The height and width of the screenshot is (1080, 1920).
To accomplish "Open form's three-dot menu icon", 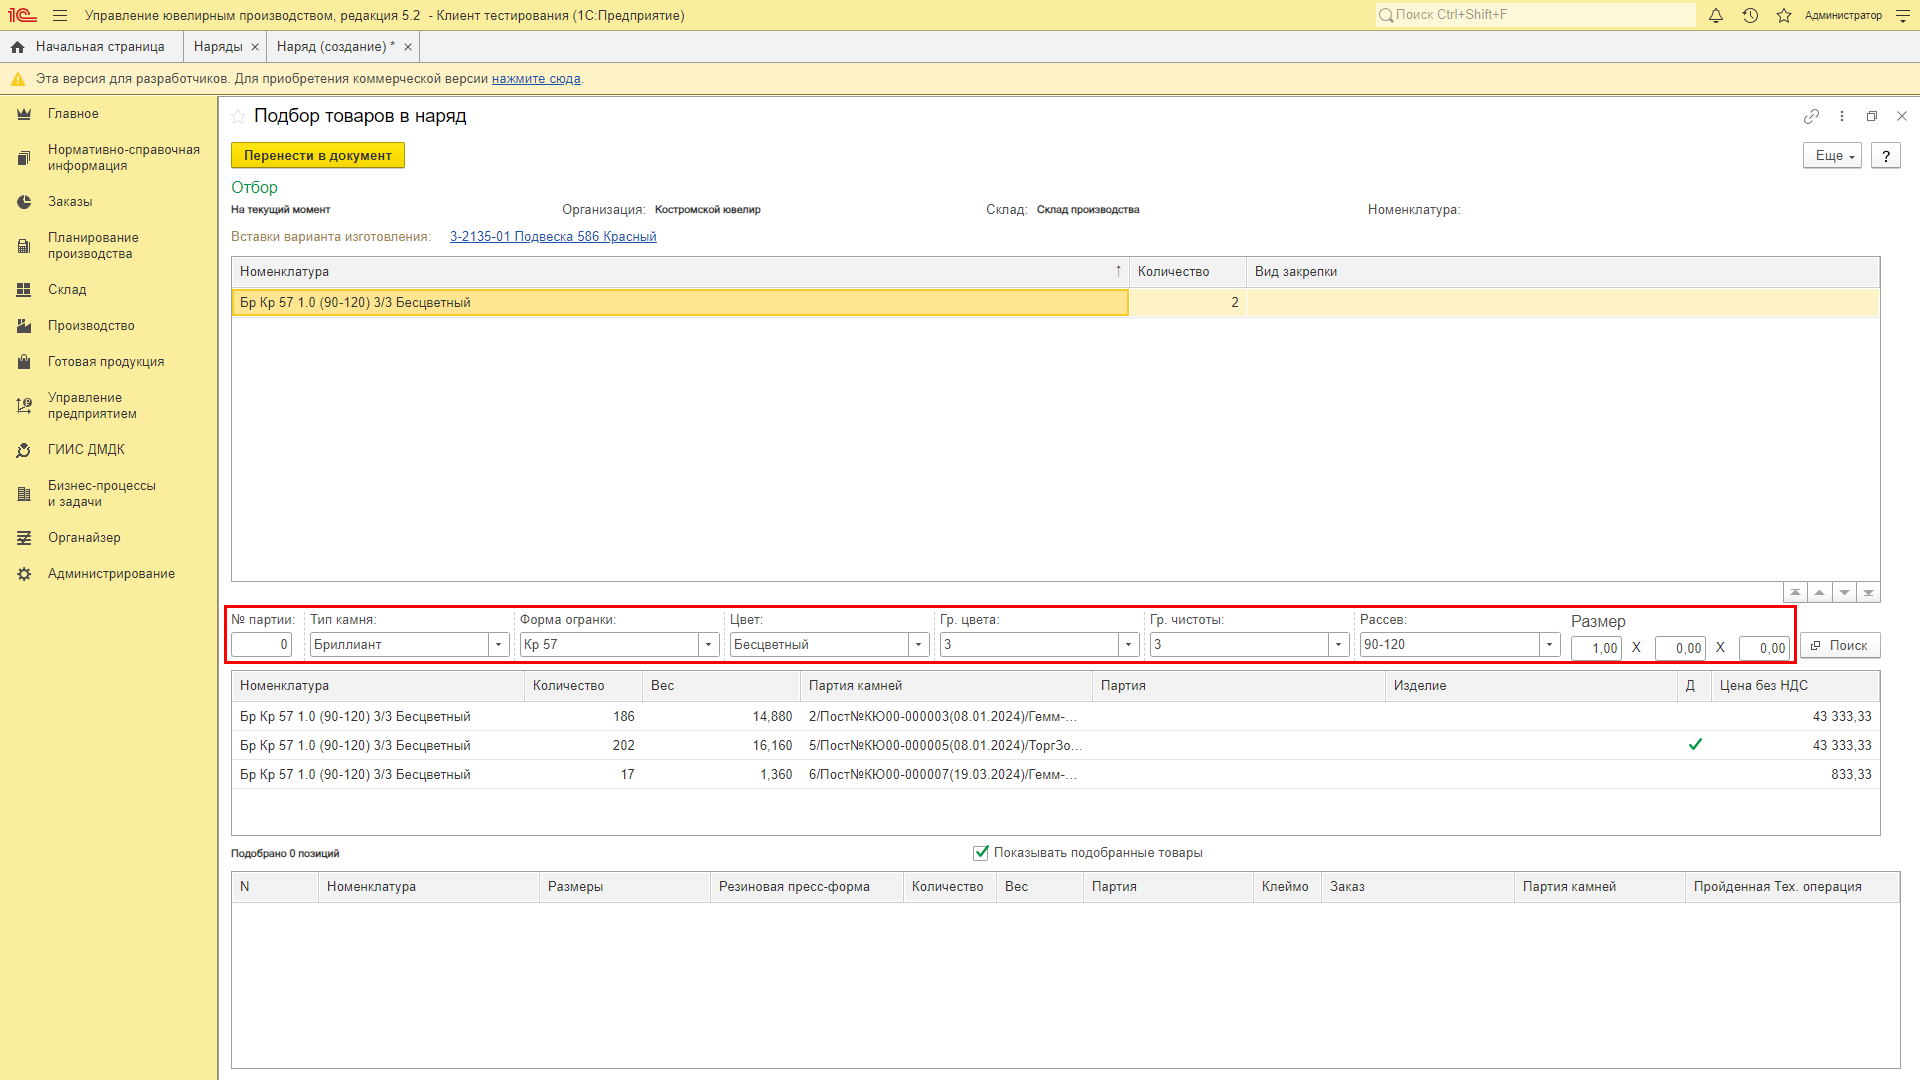I will tap(1842, 116).
